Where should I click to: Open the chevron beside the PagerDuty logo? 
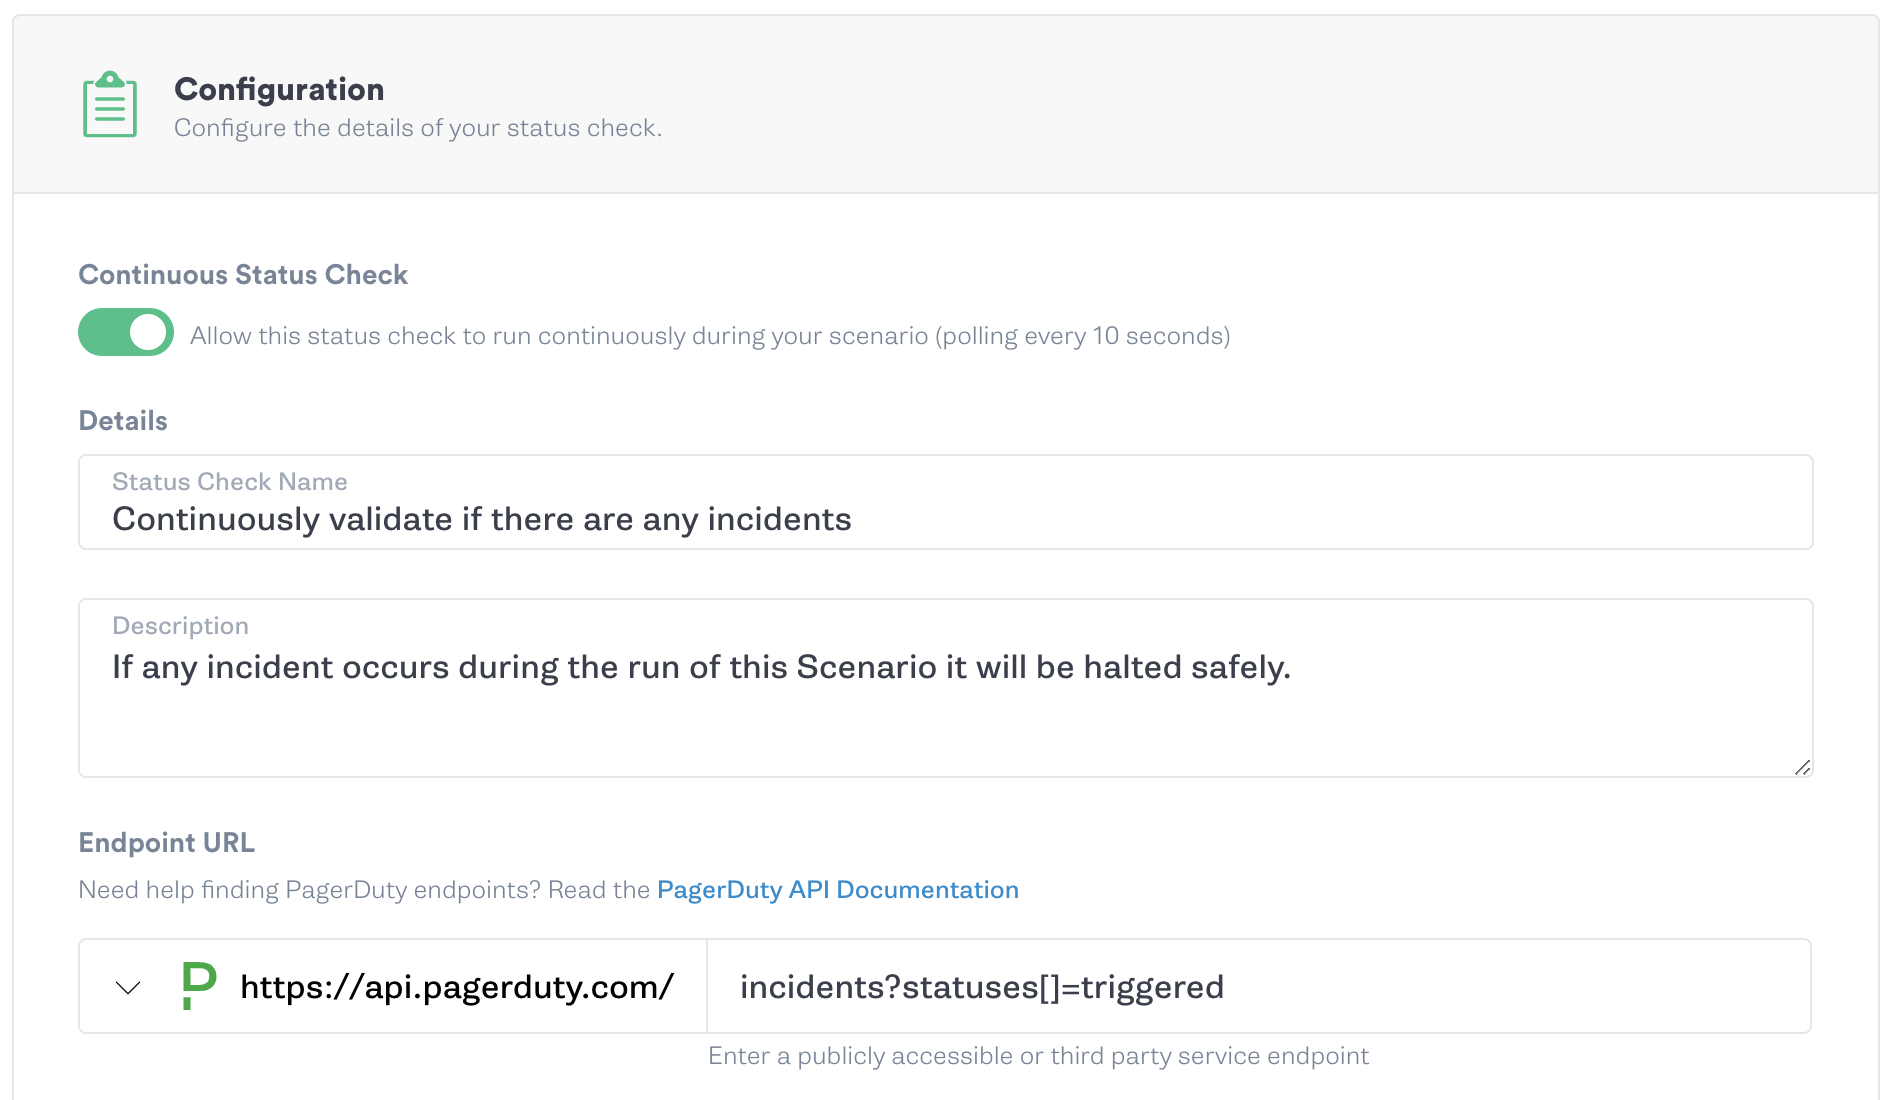pos(126,987)
